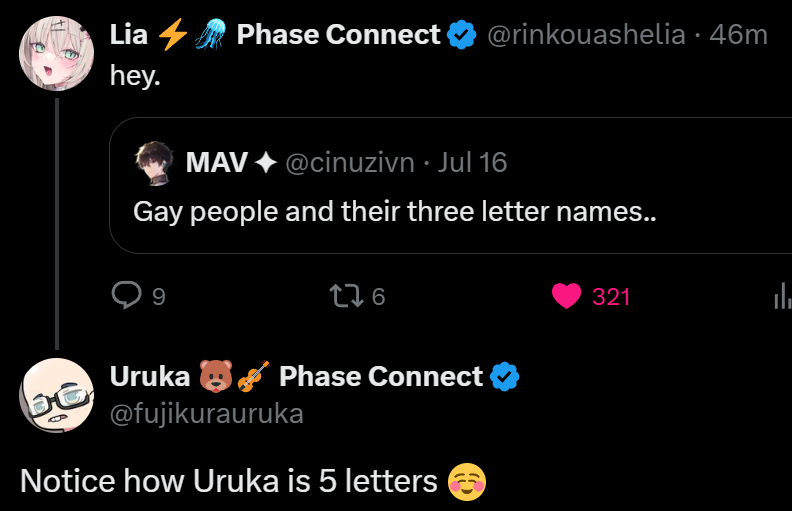Open Uruka's bald glasses avatar picture
This screenshot has width=792, height=511.
tap(57, 395)
